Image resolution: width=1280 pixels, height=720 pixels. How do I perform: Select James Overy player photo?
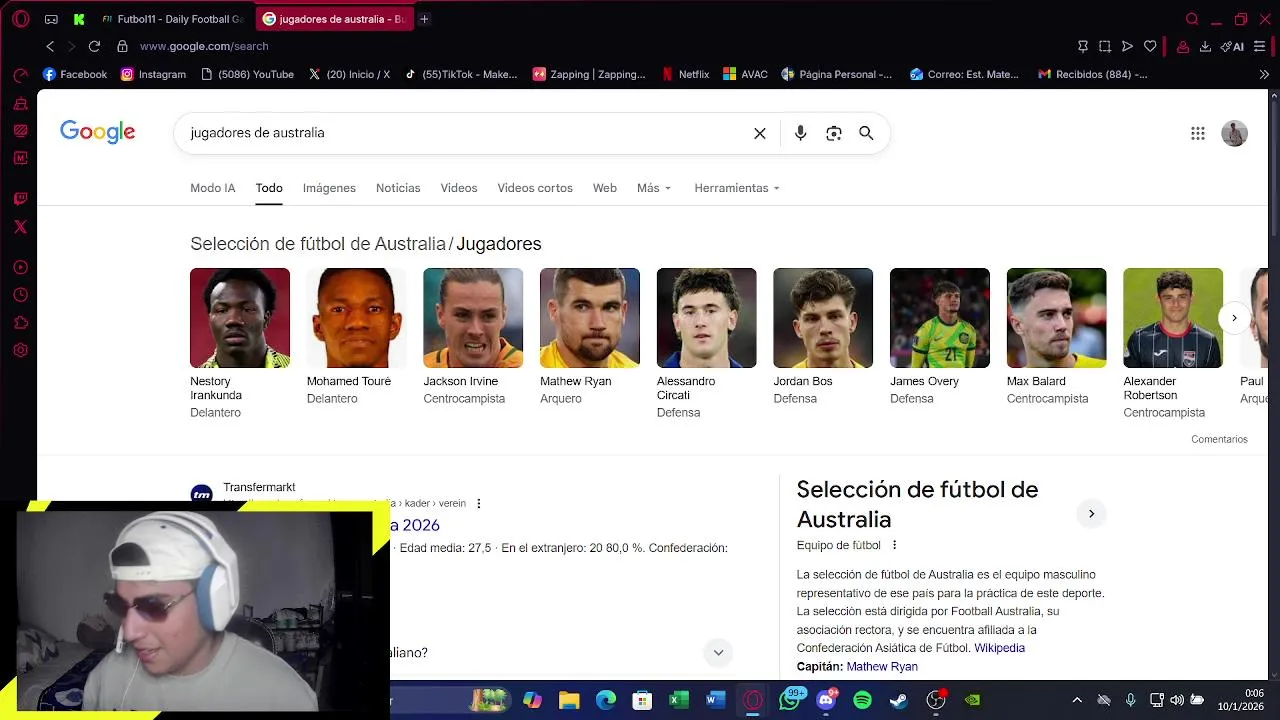tap(940, 318)
